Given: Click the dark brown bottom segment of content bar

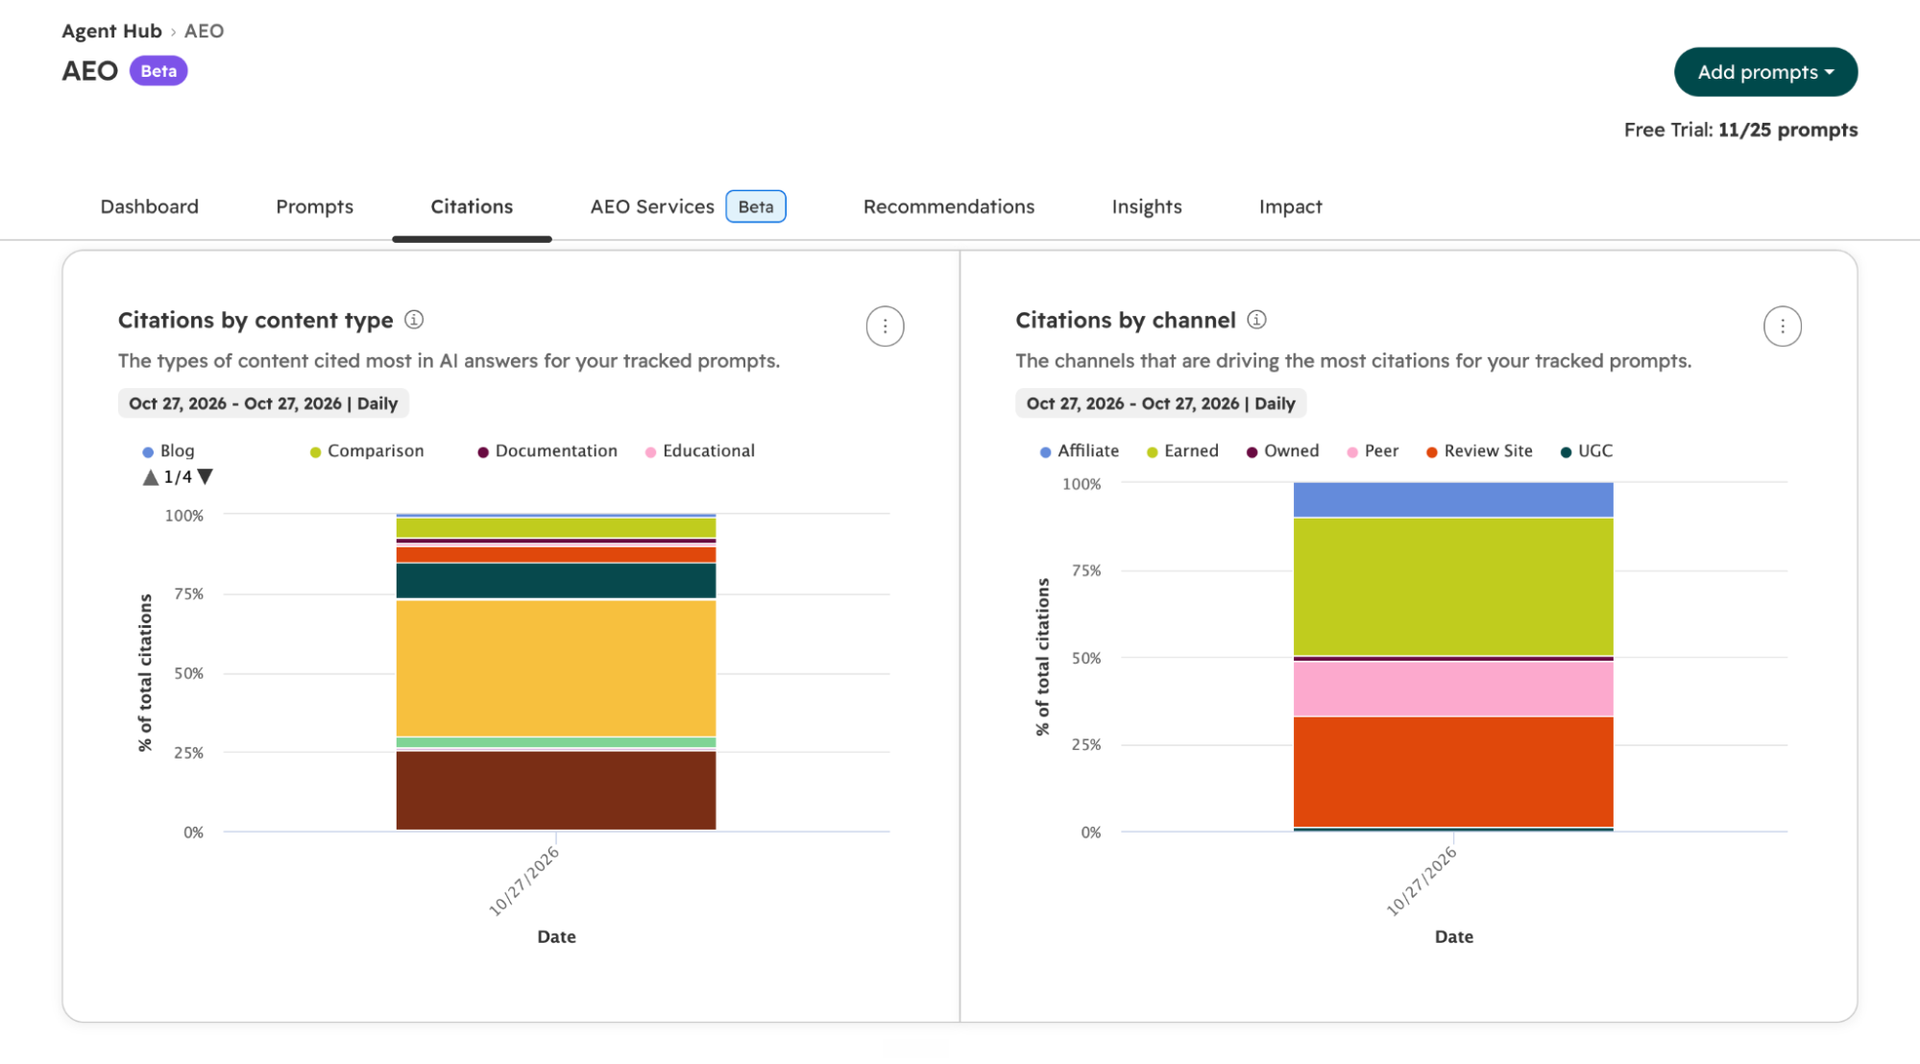Looking at the screenshot, I should [x=556, y=790].
